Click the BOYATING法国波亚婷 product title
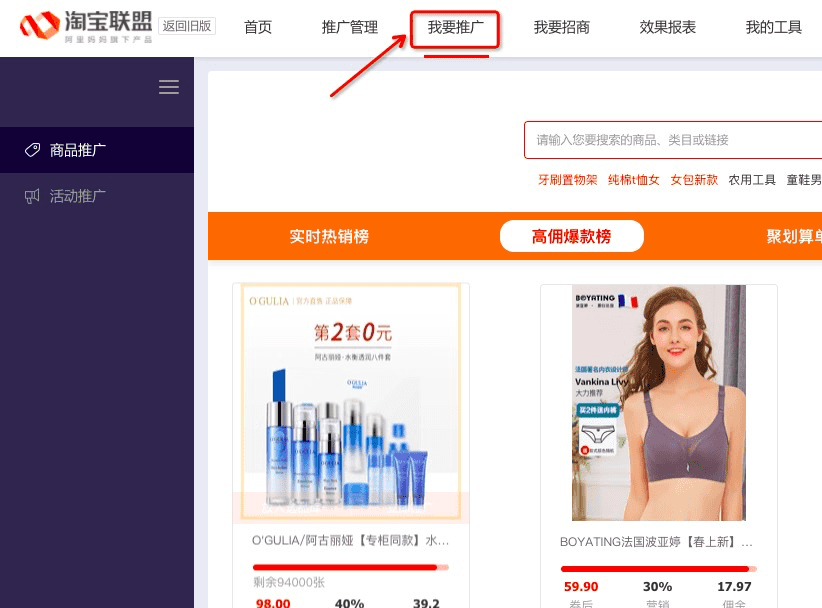The image size is (822, 608). pyautogui.click(x=656, y=542)
